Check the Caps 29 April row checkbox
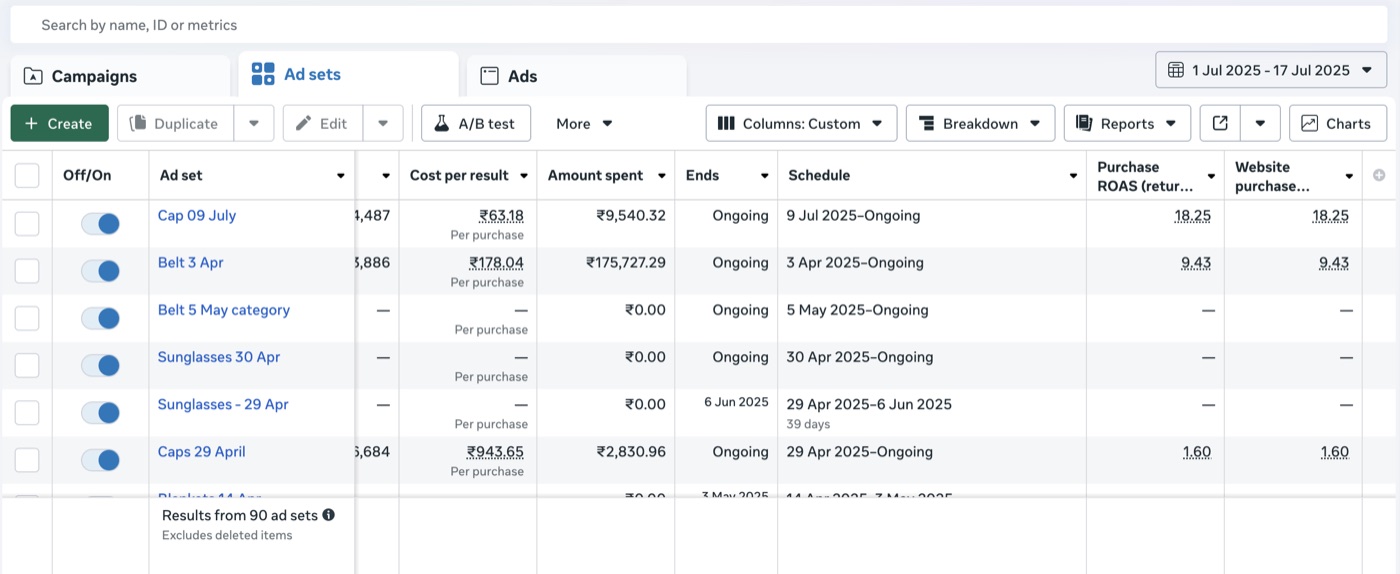This screenshot has width=1400, height=574. [27, 460]
